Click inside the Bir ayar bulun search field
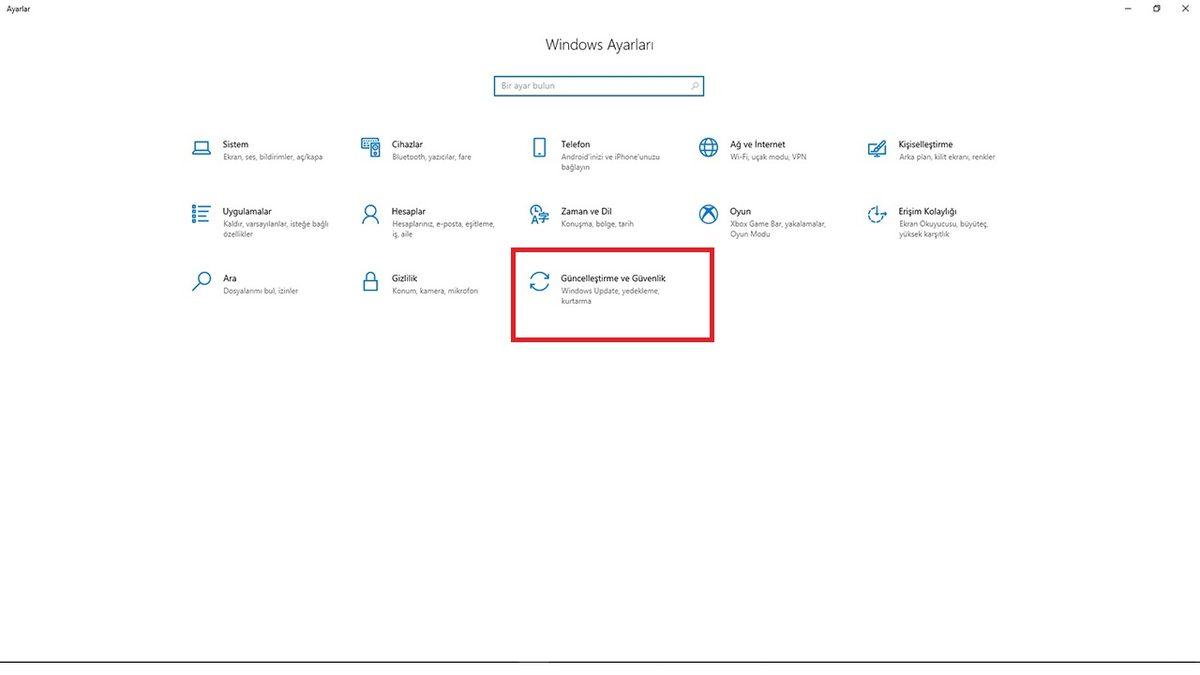 (580, 86)
